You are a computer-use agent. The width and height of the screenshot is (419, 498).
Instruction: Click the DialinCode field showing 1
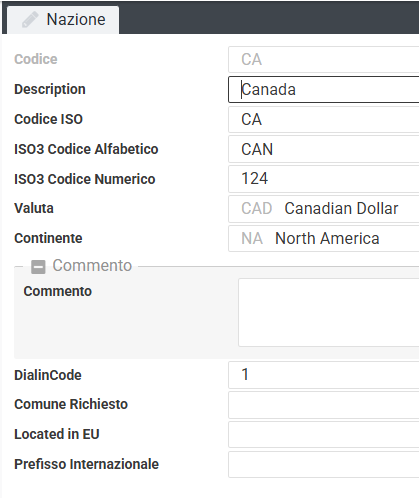click(323, 375)
